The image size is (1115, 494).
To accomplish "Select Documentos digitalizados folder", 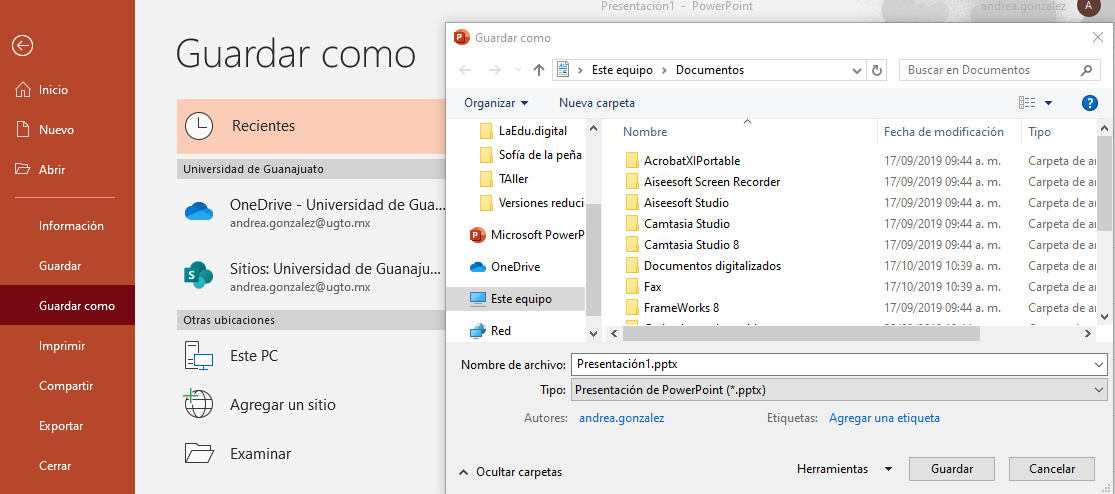I will click(x=713, y=266).
